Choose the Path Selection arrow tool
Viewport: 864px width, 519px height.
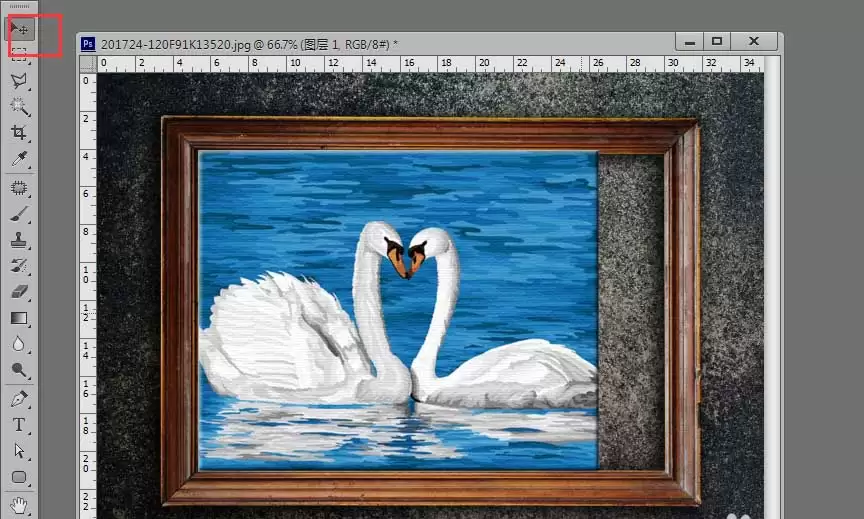point(19,451)
